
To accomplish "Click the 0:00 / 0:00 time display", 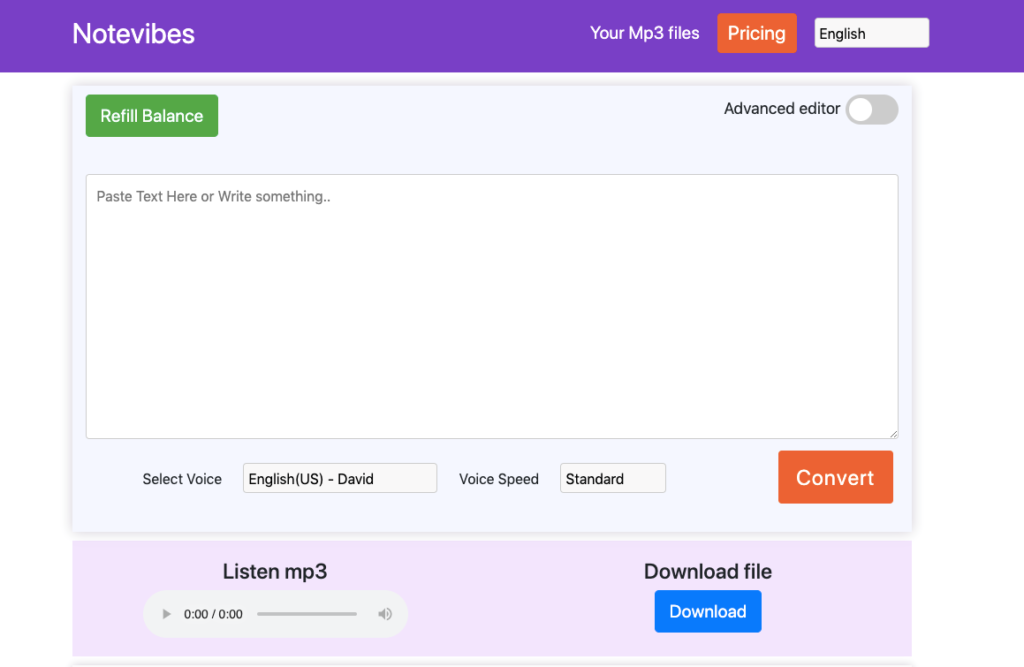I will (213, 614).
